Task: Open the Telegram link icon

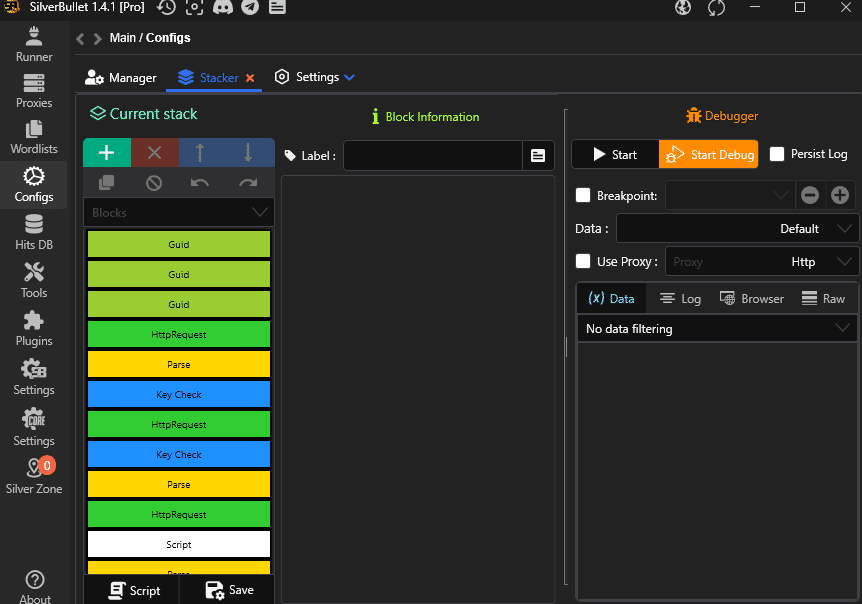Action: click(x=250, y=7)
